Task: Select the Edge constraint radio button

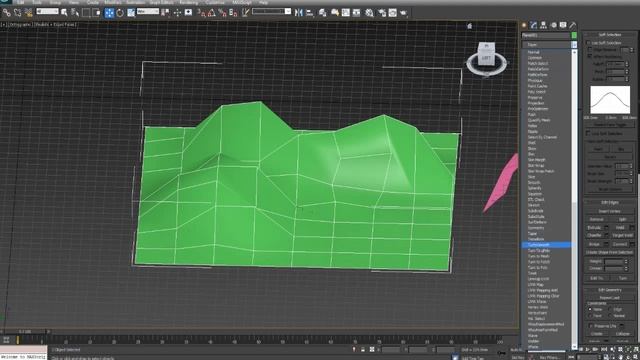Action: 611,309
